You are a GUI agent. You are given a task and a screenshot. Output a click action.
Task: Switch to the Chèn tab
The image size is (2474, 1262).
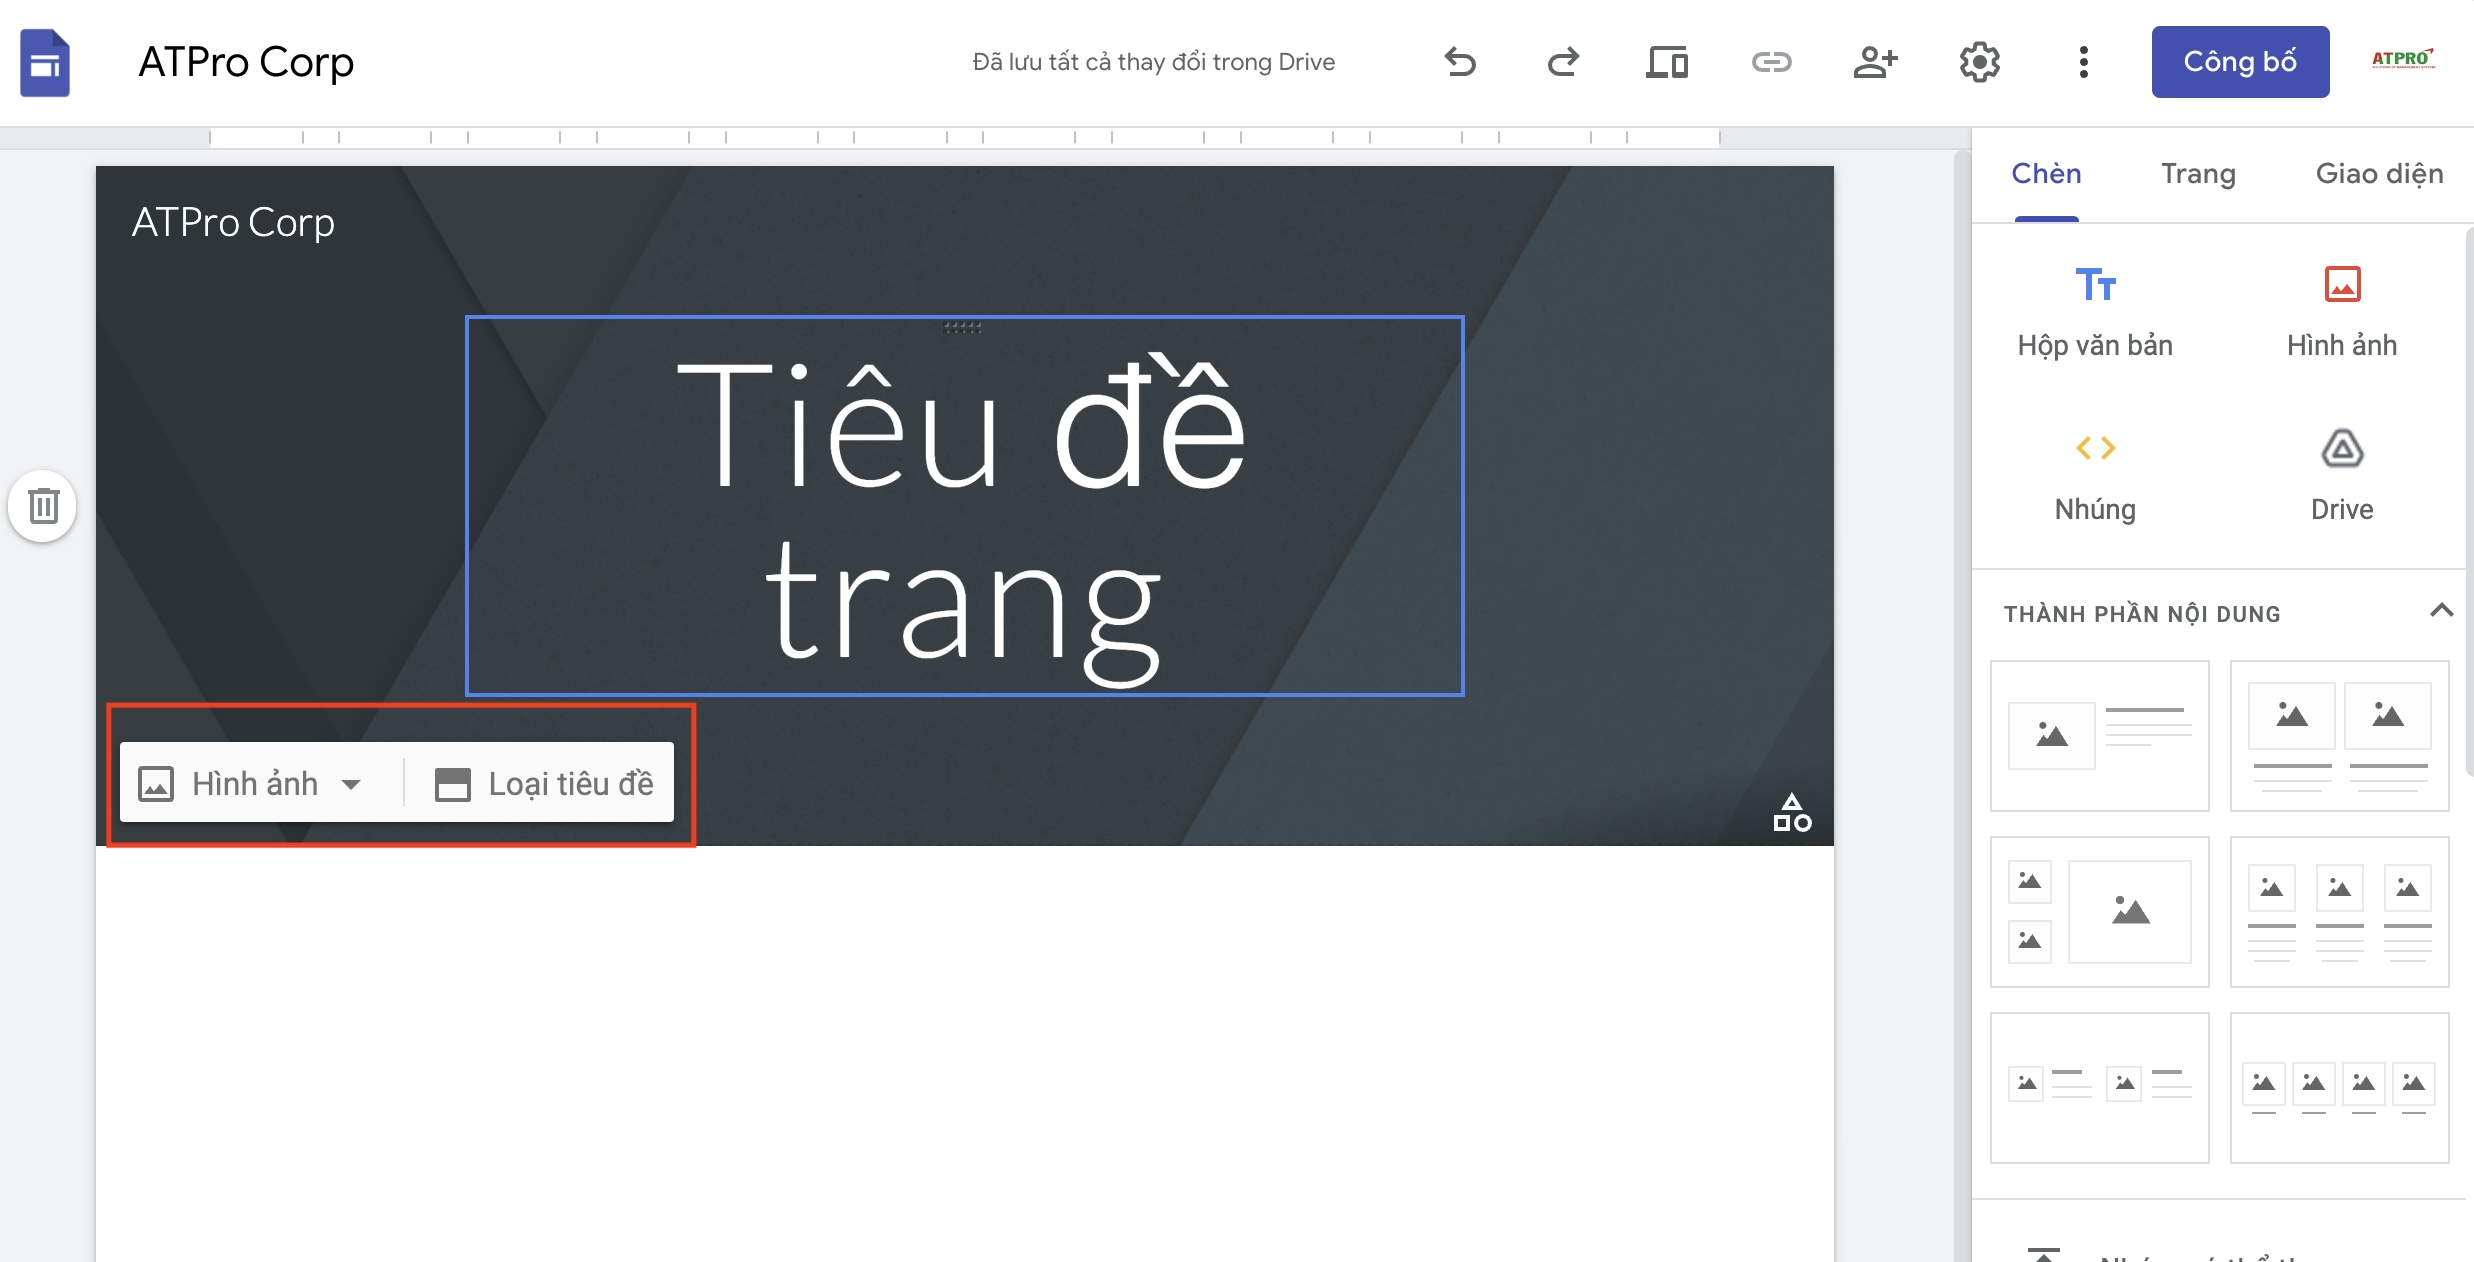(2046, 174)
